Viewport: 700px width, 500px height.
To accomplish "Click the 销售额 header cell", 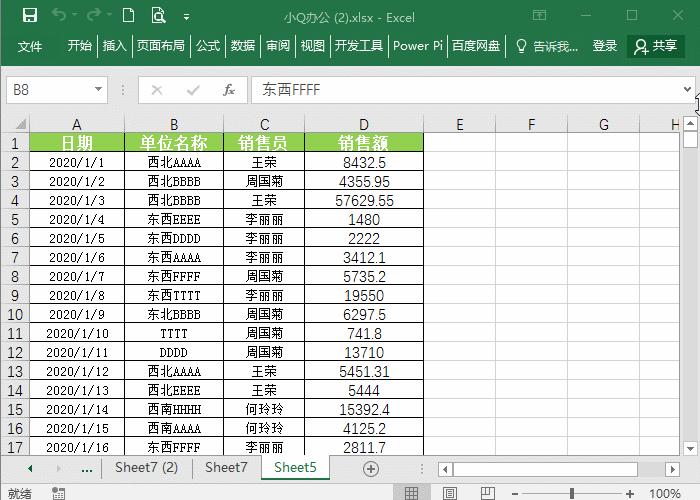I will (x=364, y=143).
